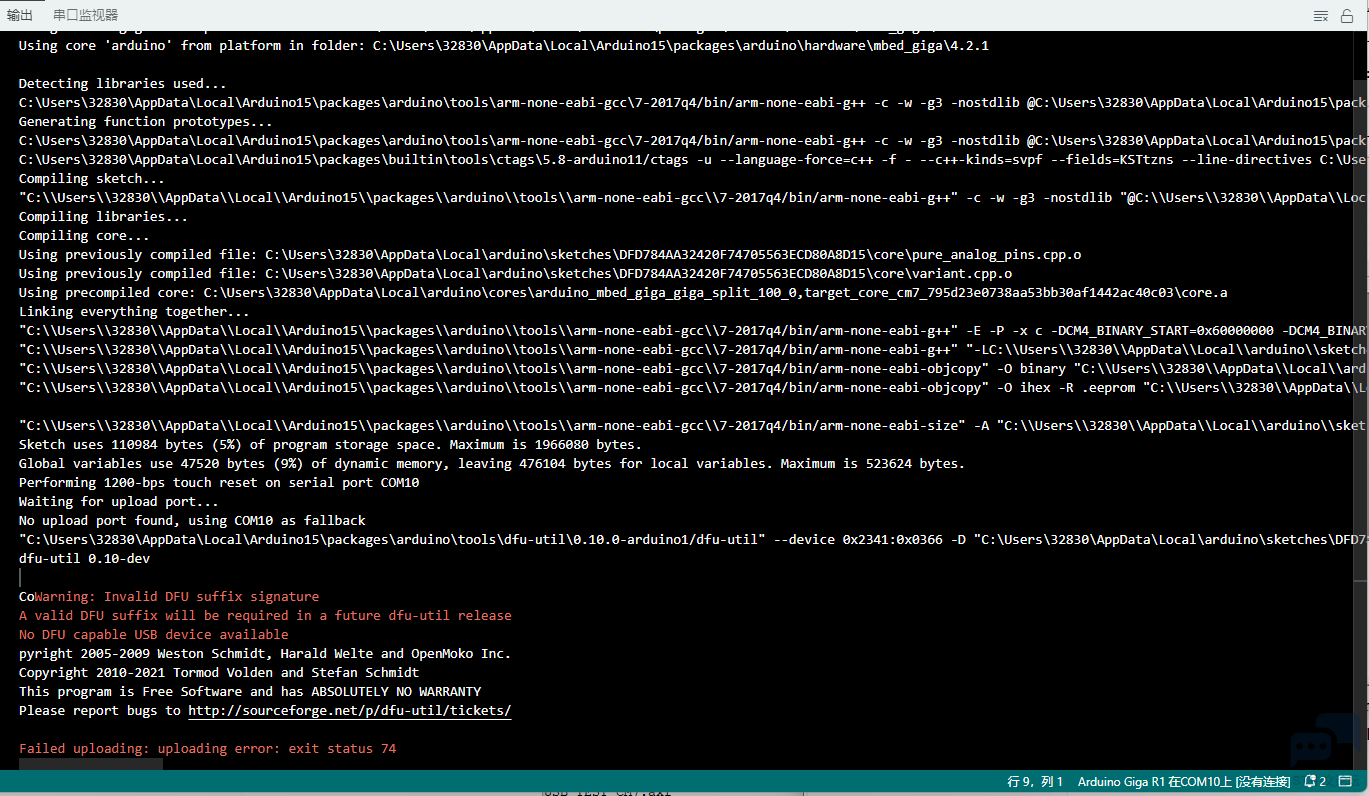Switch to the 输出 (Output) tab
The height and width of the screenshot is (796, 1369).
point(19,15)
